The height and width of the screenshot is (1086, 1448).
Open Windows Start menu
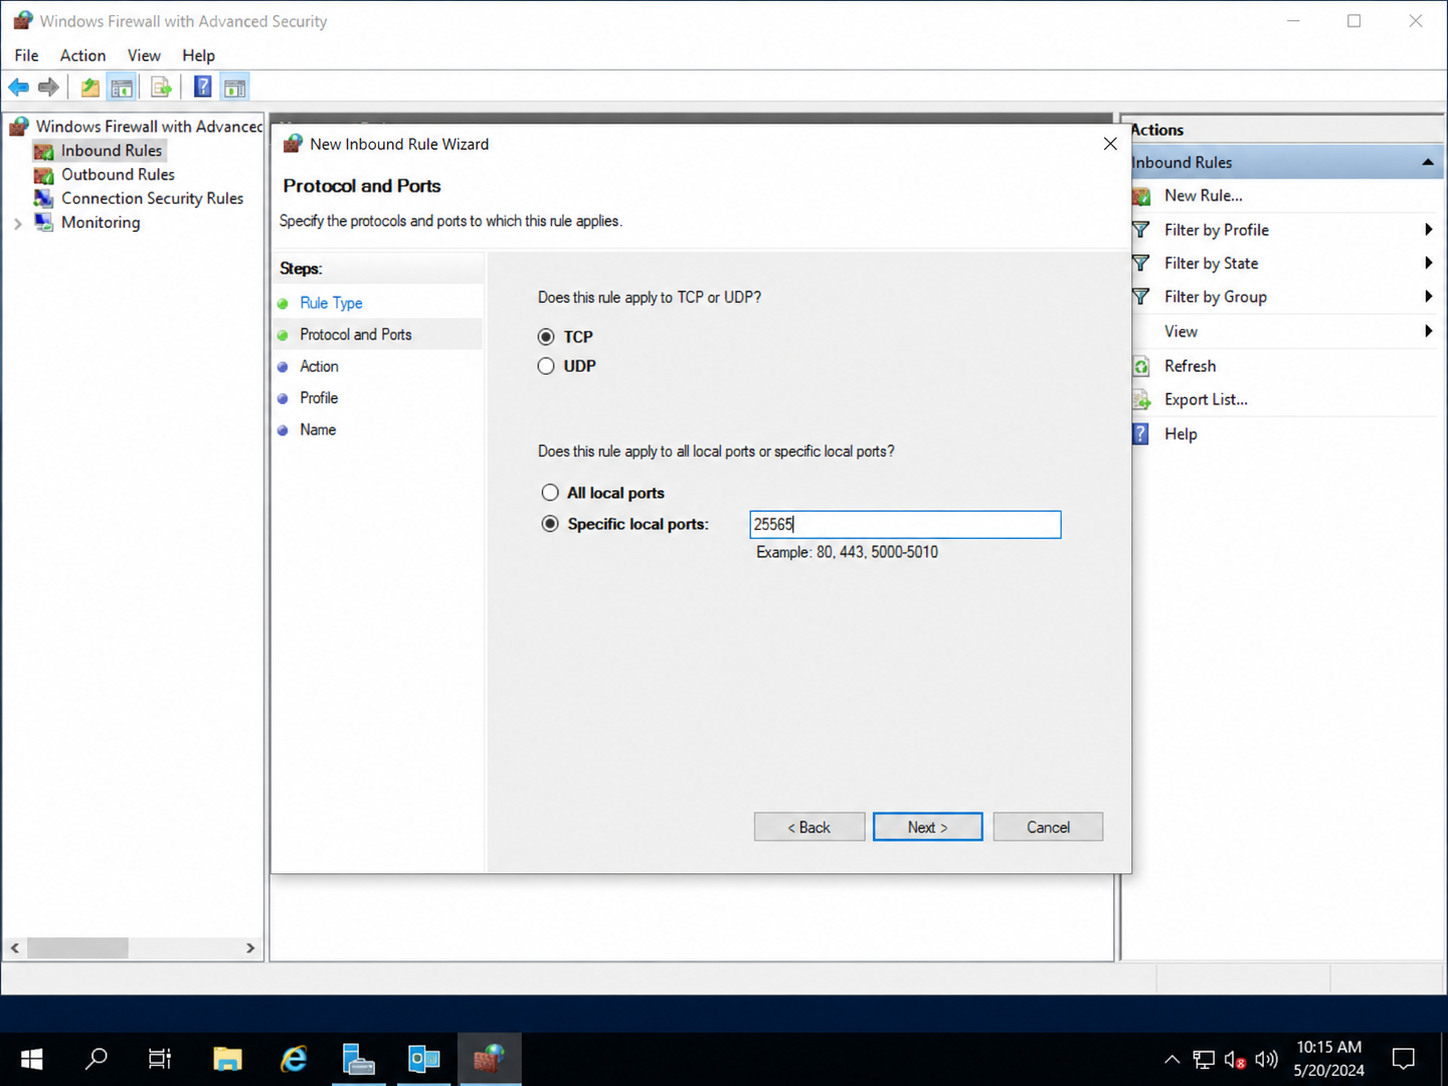pos(32,1059)
